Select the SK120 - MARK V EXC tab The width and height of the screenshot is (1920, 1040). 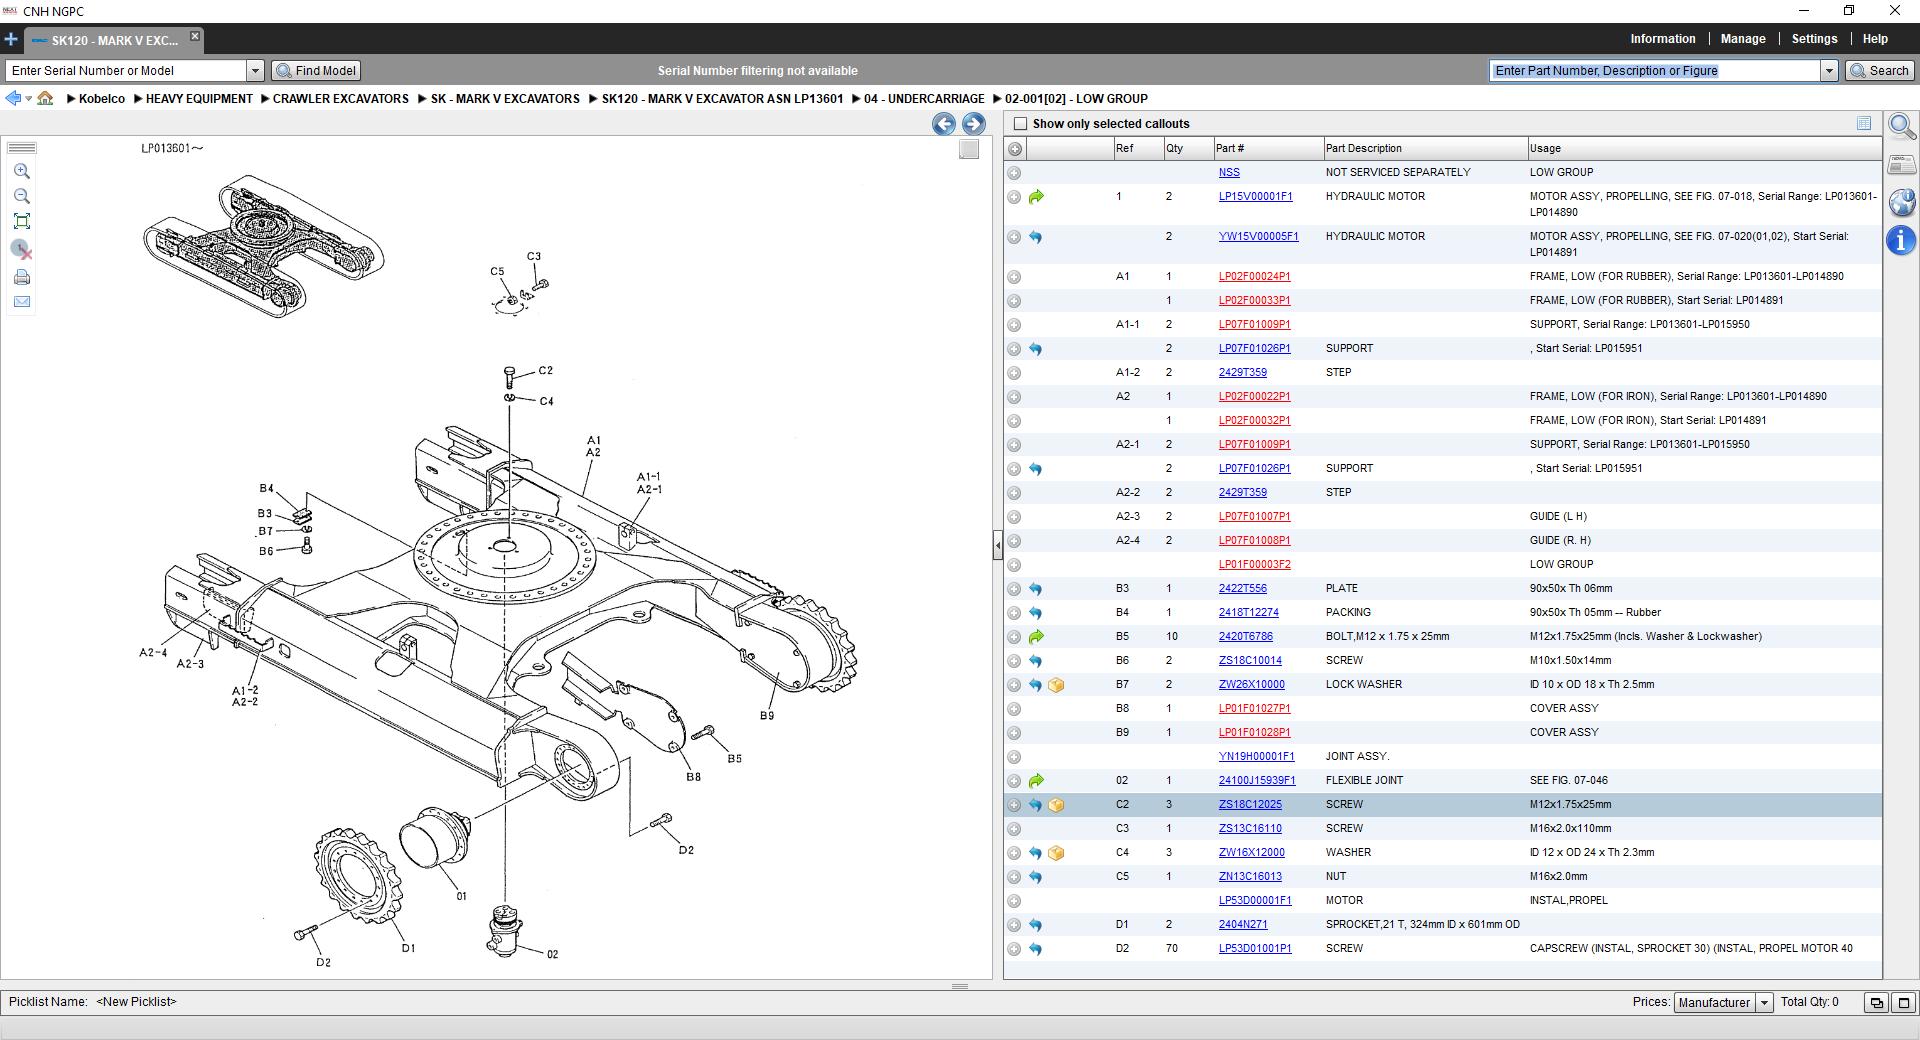[x=114, y=41]
